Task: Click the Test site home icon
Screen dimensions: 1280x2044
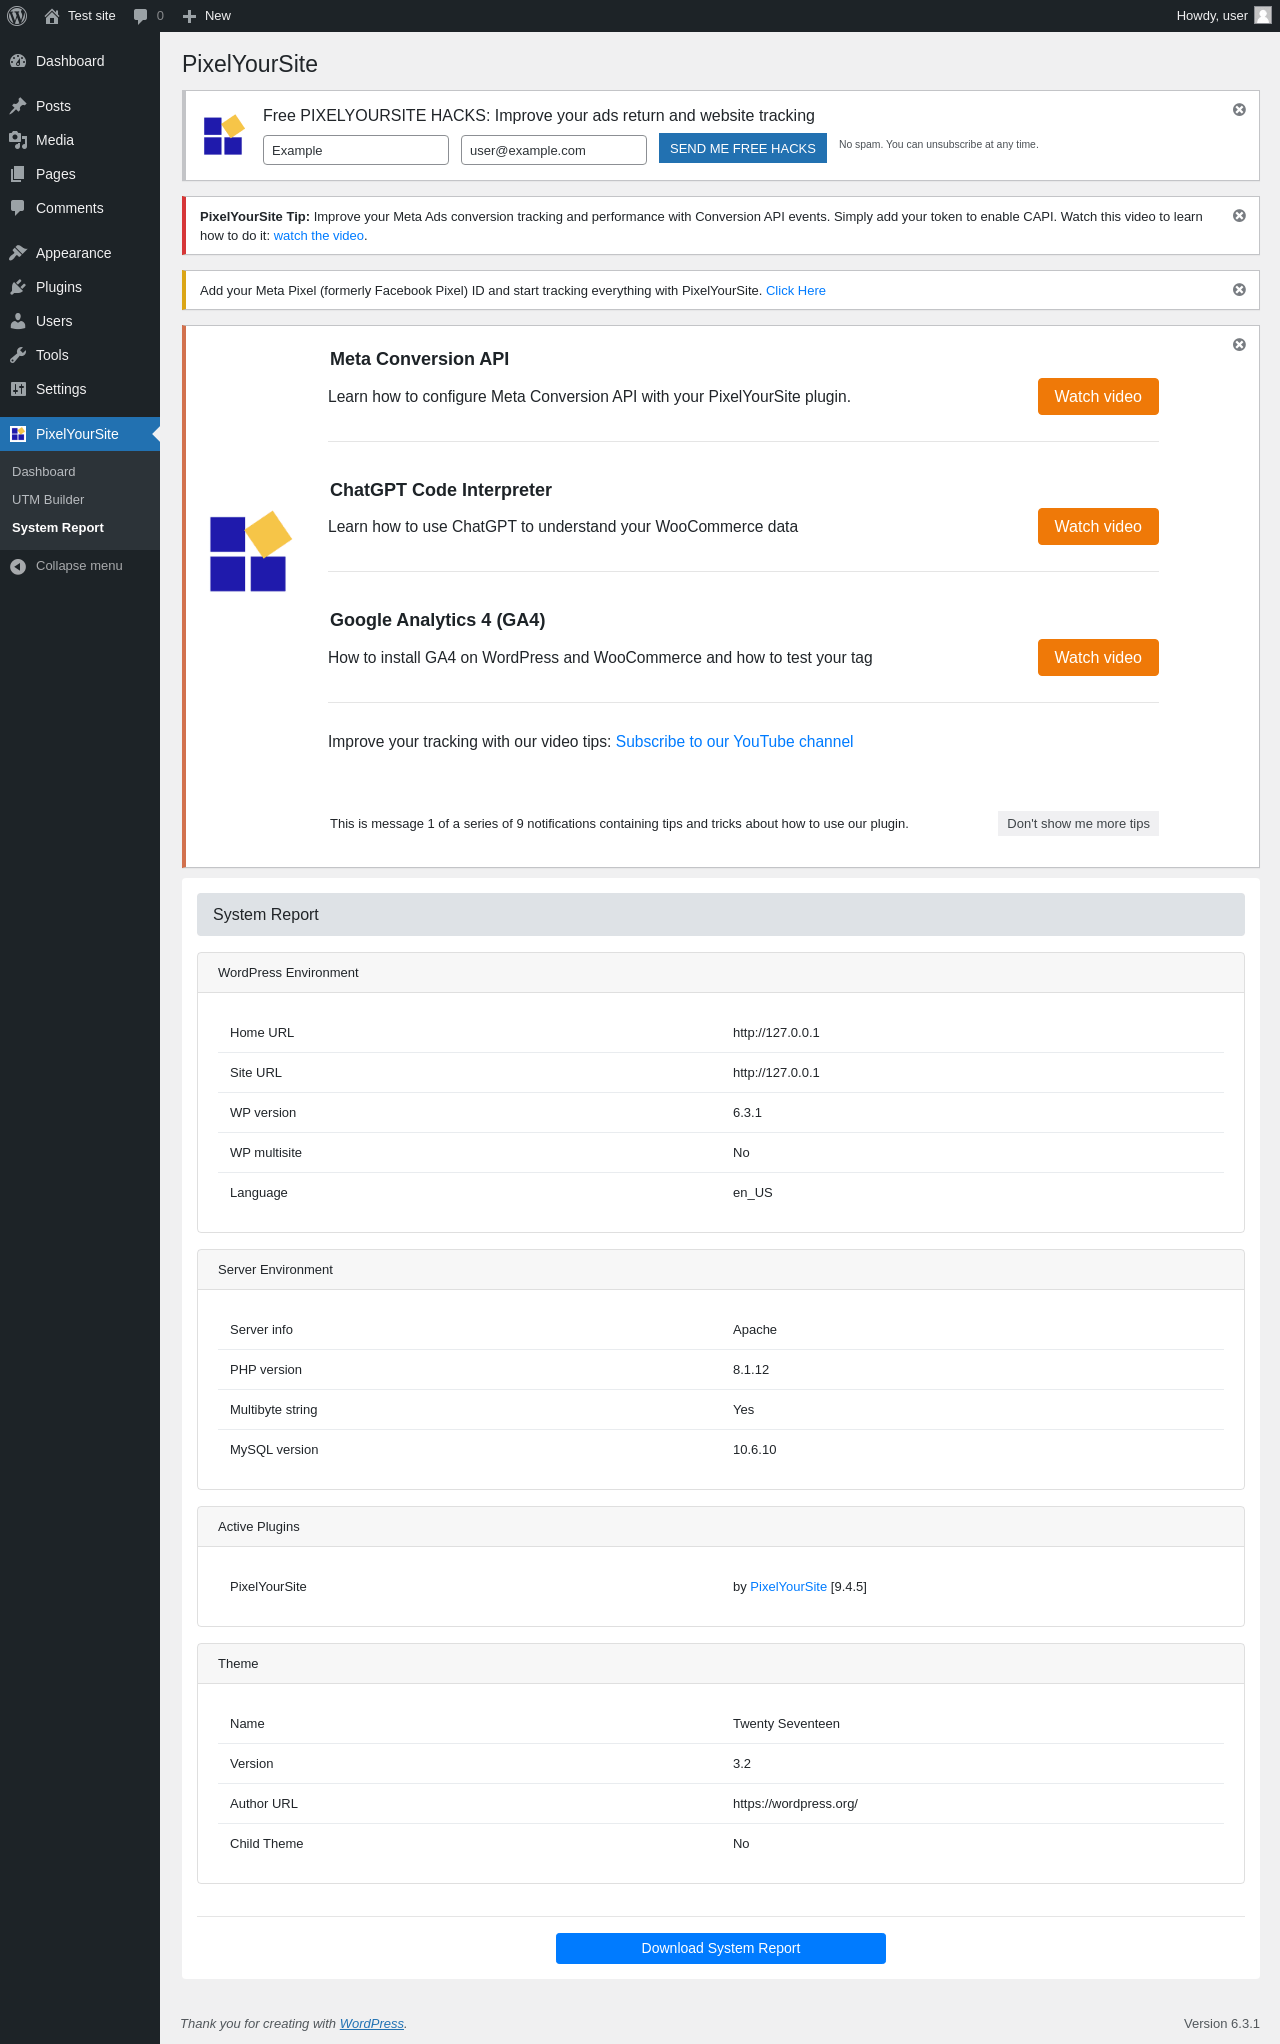Action: (x=52, y=16)
